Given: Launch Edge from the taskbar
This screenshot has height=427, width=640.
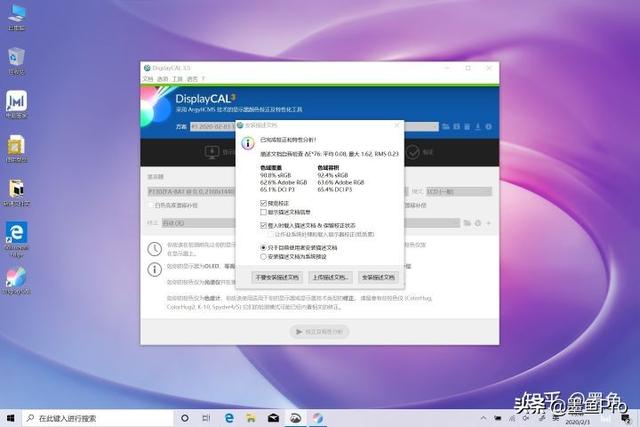Looking at the screenshot, I should click(x=229, y=418).
